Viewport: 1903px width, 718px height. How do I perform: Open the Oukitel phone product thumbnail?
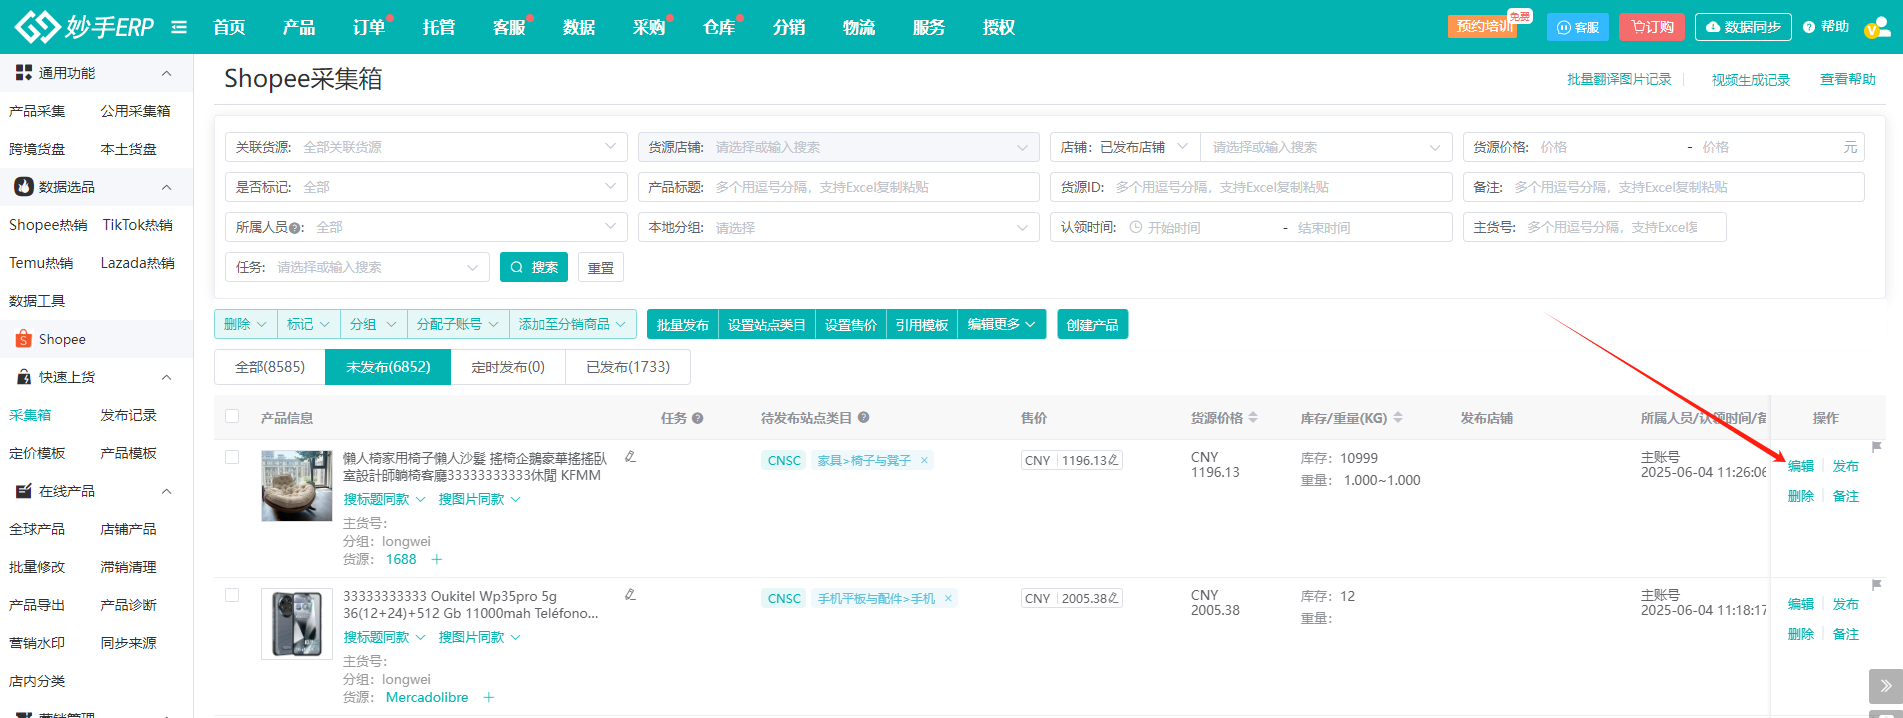tap(297, 624)
